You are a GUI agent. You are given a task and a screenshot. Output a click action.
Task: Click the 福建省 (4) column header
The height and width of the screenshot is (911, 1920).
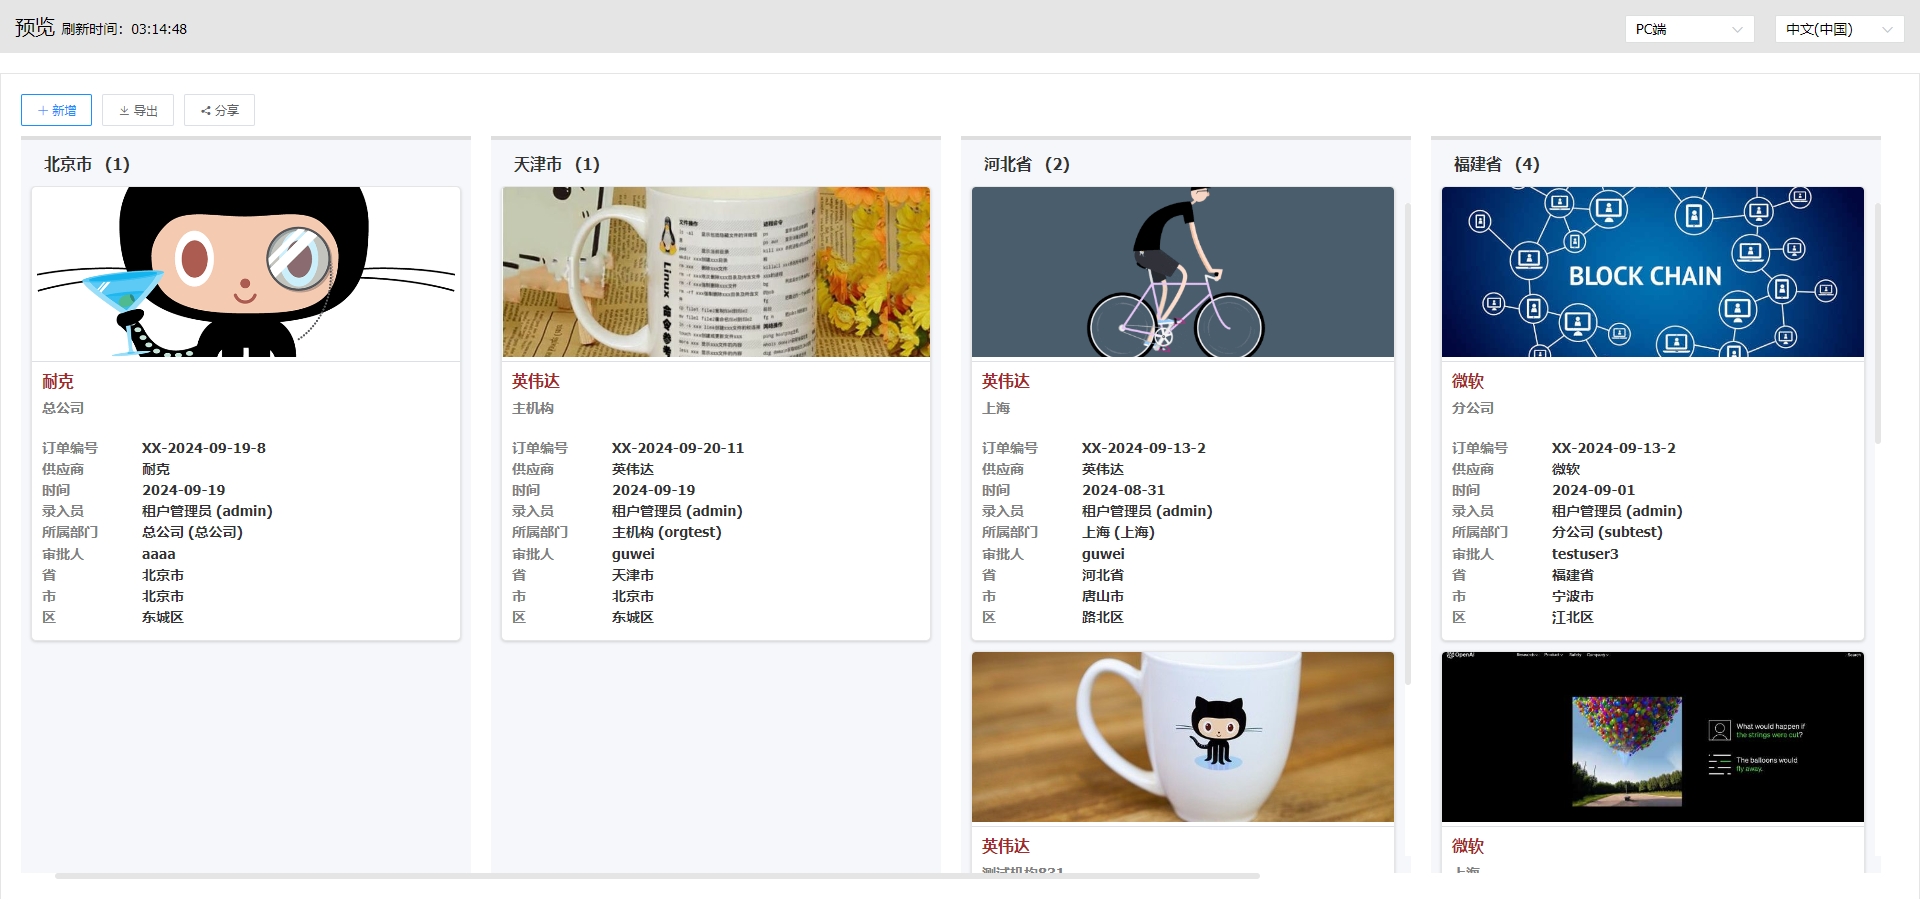[x=1496, y=164]
